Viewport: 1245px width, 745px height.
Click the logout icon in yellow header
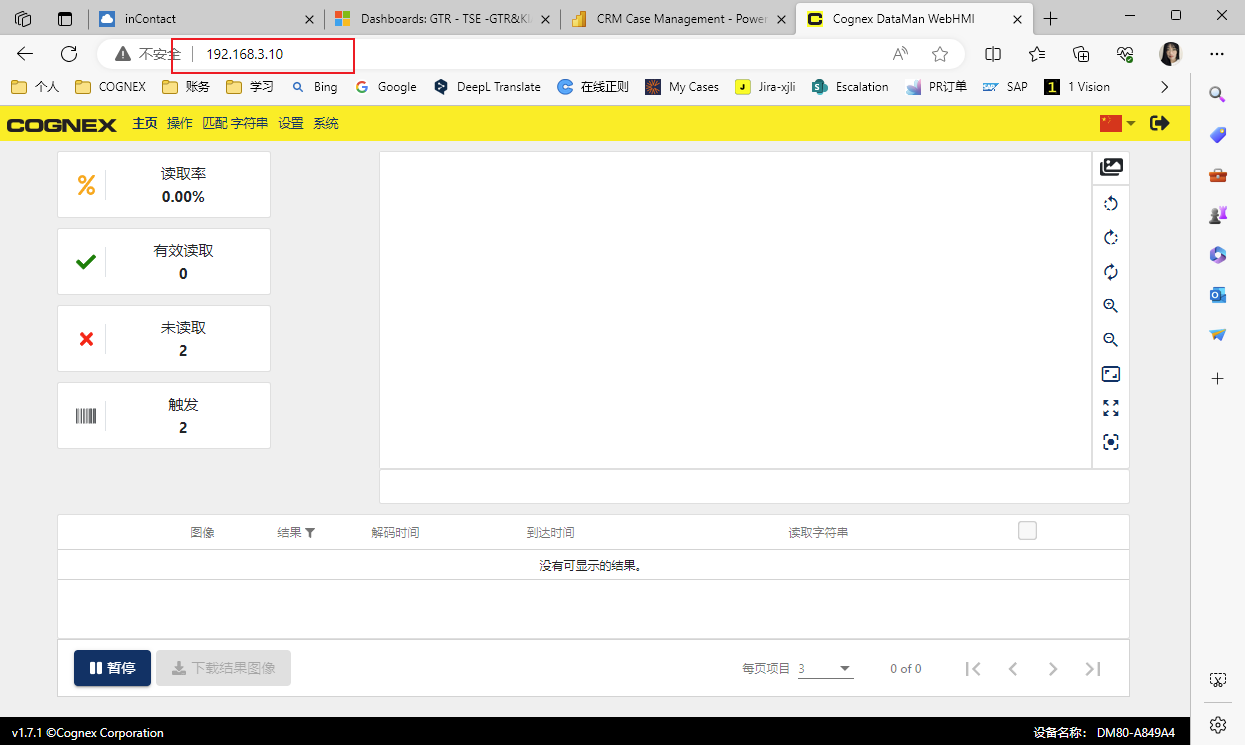point(1160,123)
